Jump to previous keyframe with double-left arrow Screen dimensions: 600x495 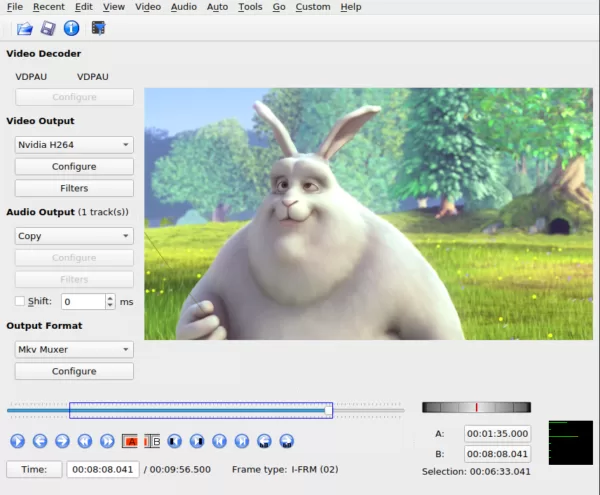(85, 441)
